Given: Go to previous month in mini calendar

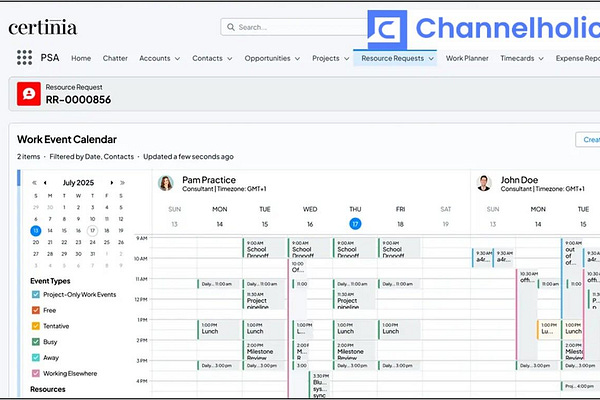Looking at the screenshot, I should 45,183.
